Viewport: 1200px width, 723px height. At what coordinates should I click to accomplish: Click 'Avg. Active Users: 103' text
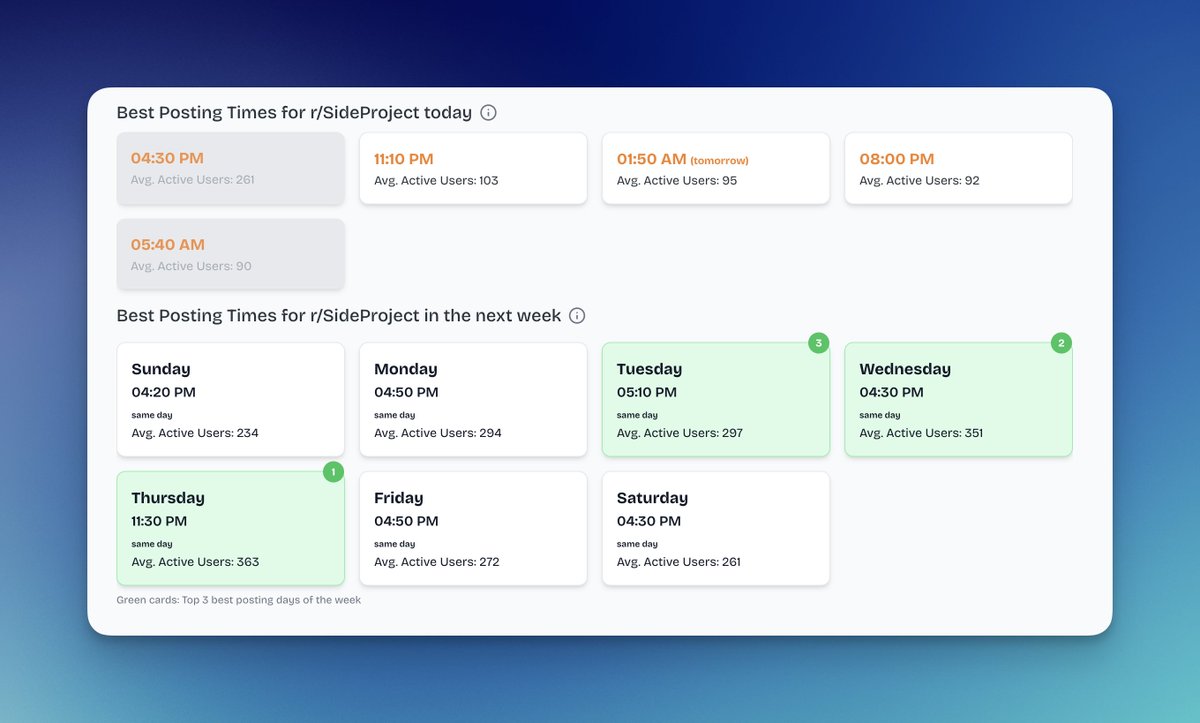tap(436, 181)
